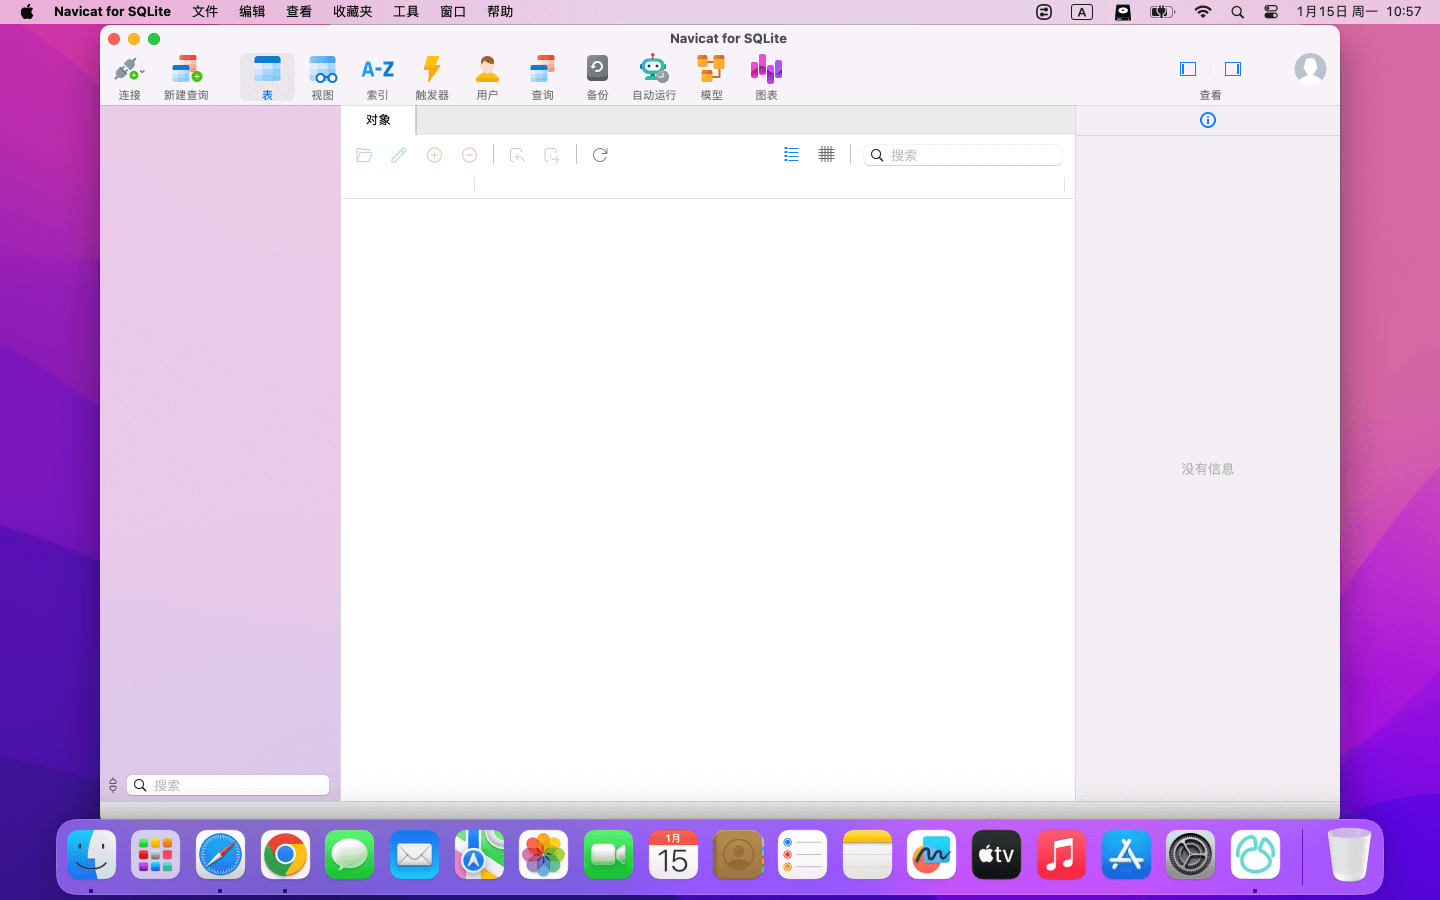Select the 模型 (Model) toolbar icon
Screen dimensions: 1440x900
coord(711,77)
